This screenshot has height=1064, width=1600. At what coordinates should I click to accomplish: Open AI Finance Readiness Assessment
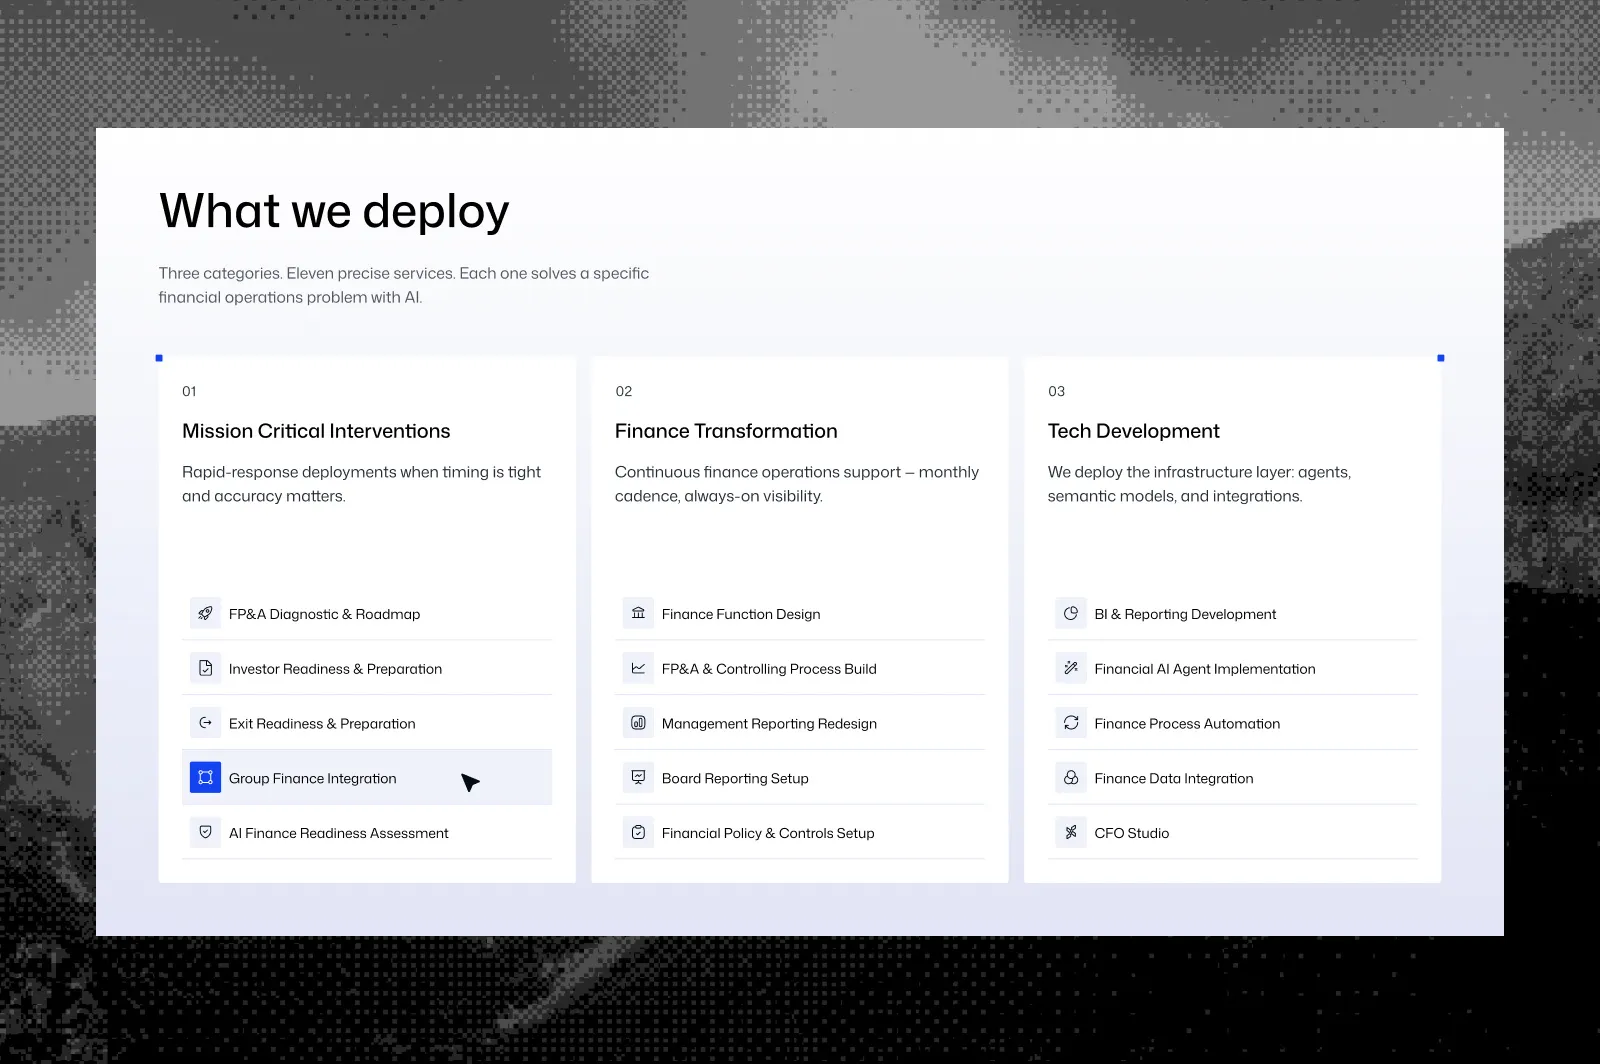pyautogui.click(x=367, y=832)
